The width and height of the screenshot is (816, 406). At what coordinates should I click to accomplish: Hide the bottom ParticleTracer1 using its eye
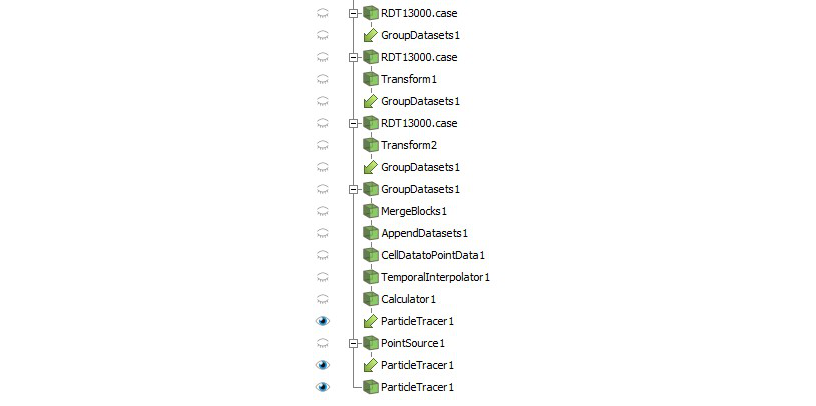[x=323, y=387]
